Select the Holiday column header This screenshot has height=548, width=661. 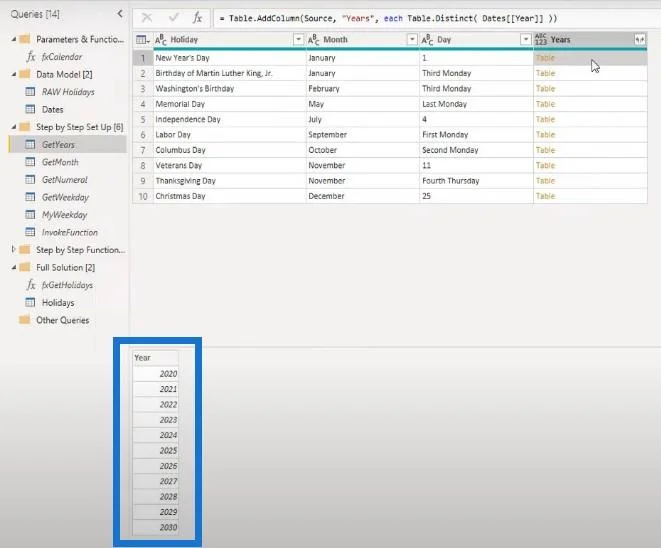229,40
